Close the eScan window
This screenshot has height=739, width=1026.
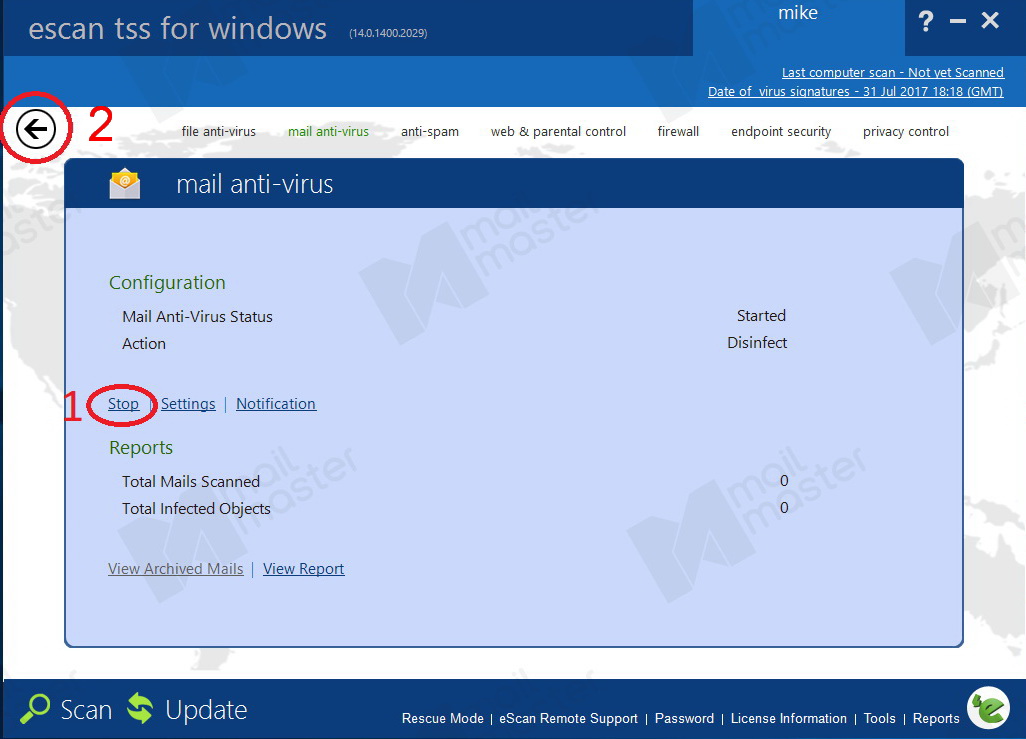point(990,20)
